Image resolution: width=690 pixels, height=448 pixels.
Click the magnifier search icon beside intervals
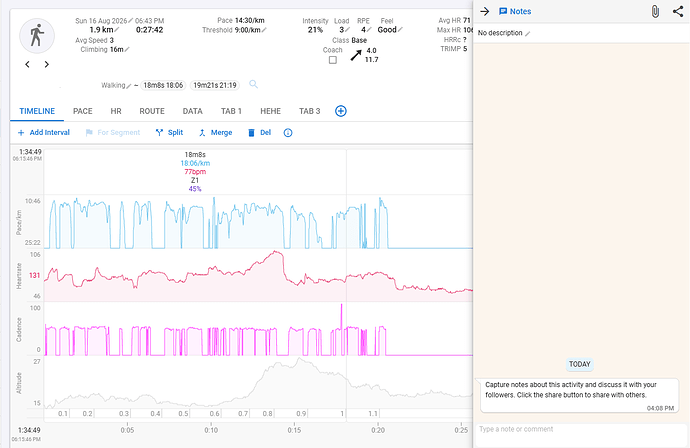pyautogui.click(x=253, y=84)
